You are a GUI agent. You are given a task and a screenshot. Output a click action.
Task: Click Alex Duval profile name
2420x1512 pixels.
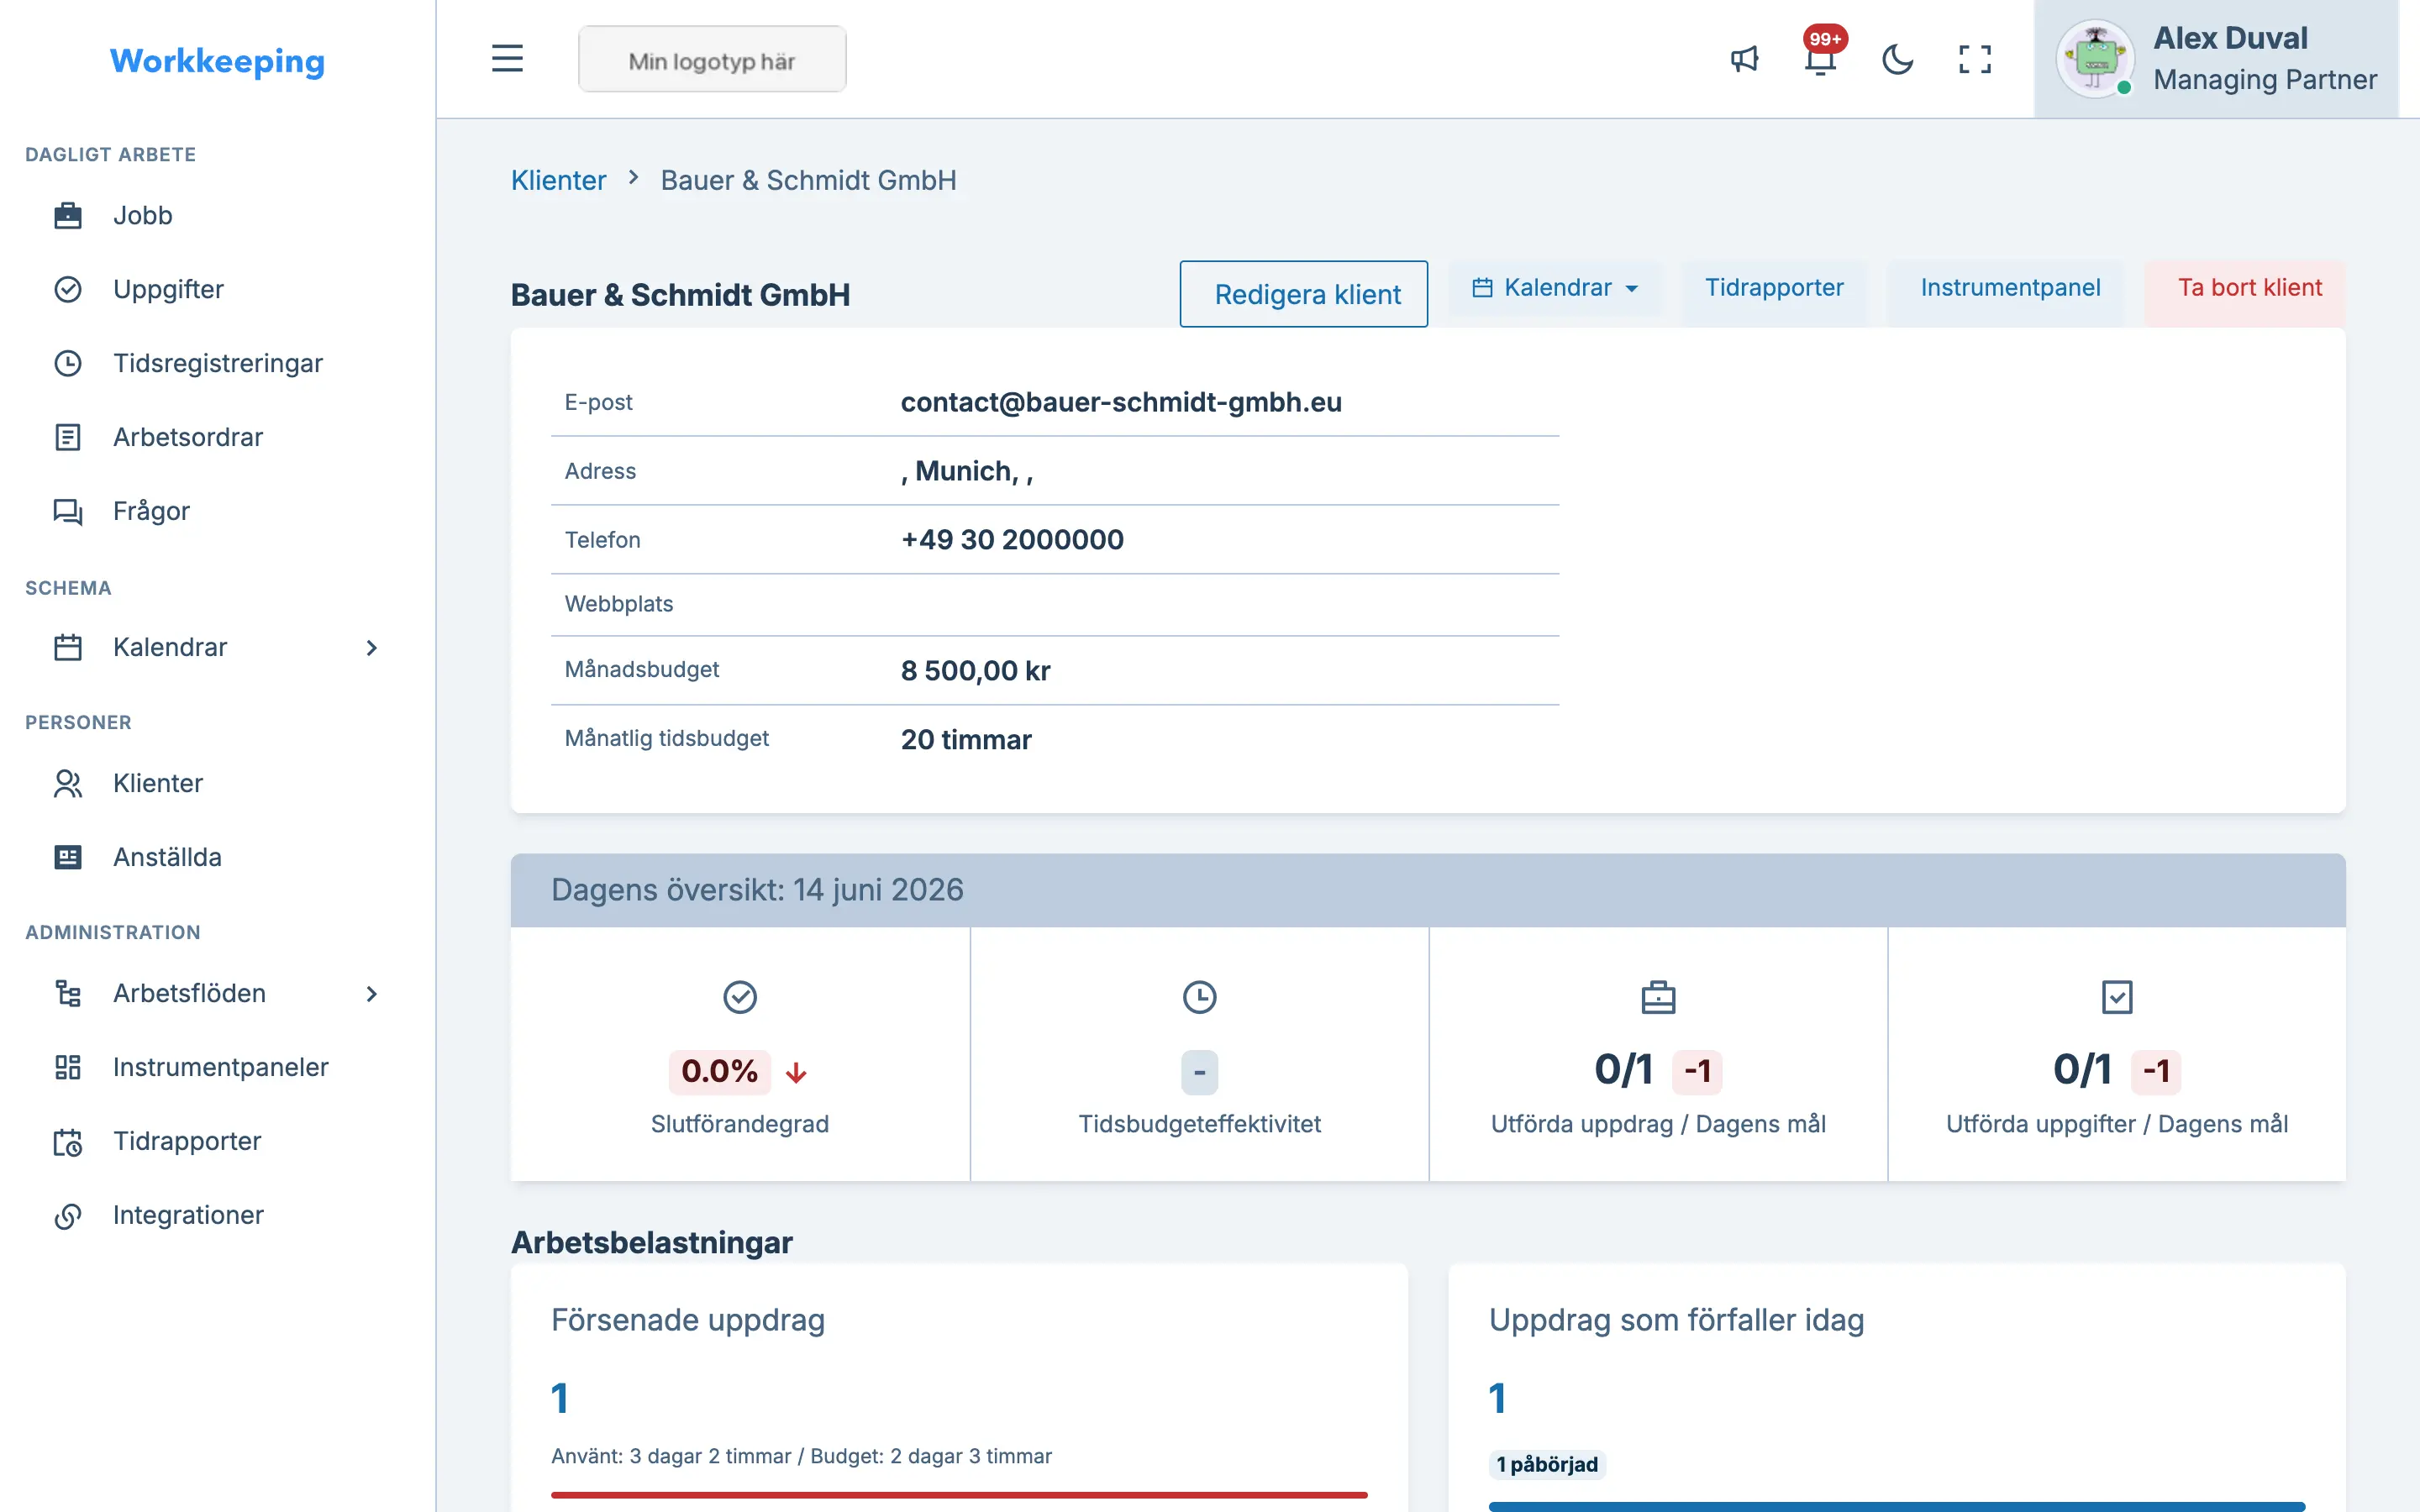[x=2230, y=38]
